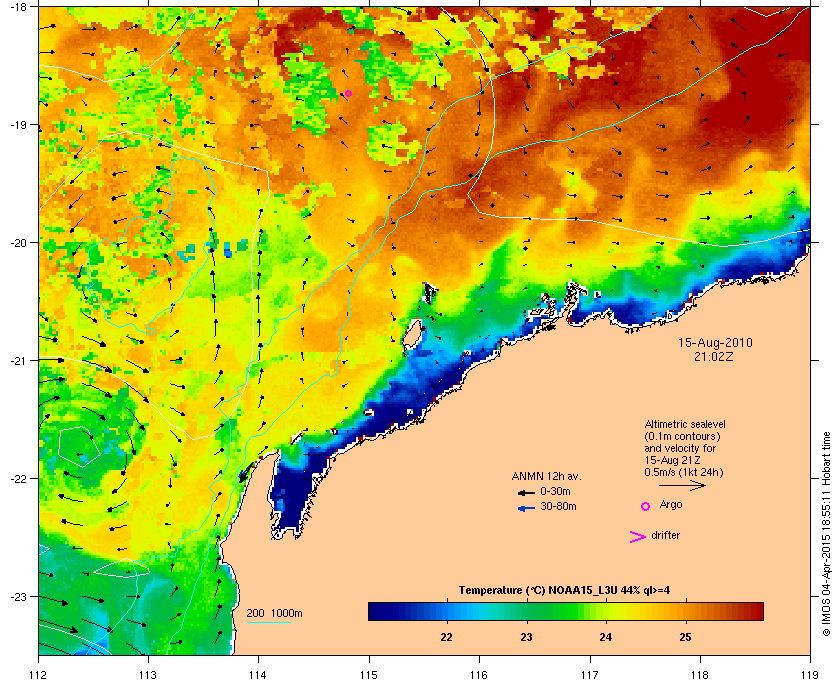Click the colorbar tick label '24'
The image size is (840, 680).
(606, 637)
